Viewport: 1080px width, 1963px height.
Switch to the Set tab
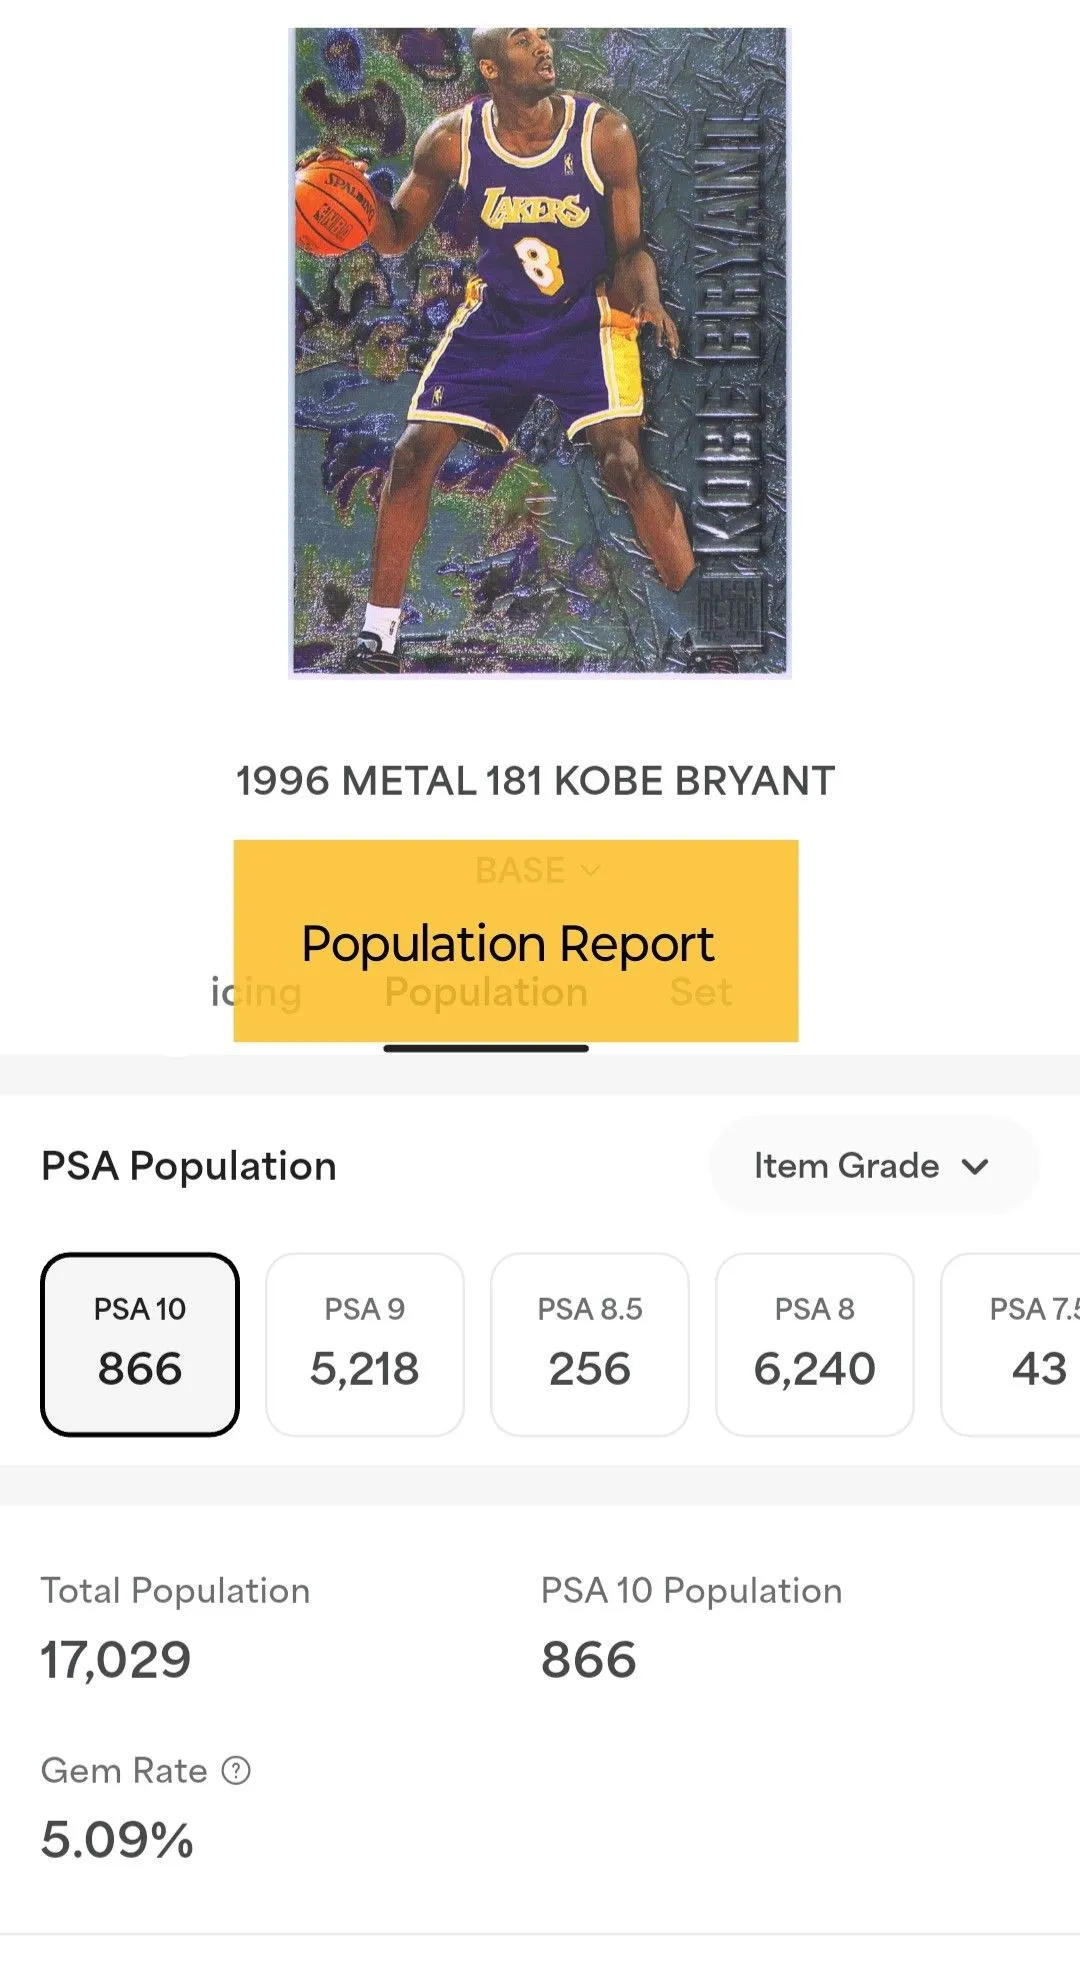point(701,992)
